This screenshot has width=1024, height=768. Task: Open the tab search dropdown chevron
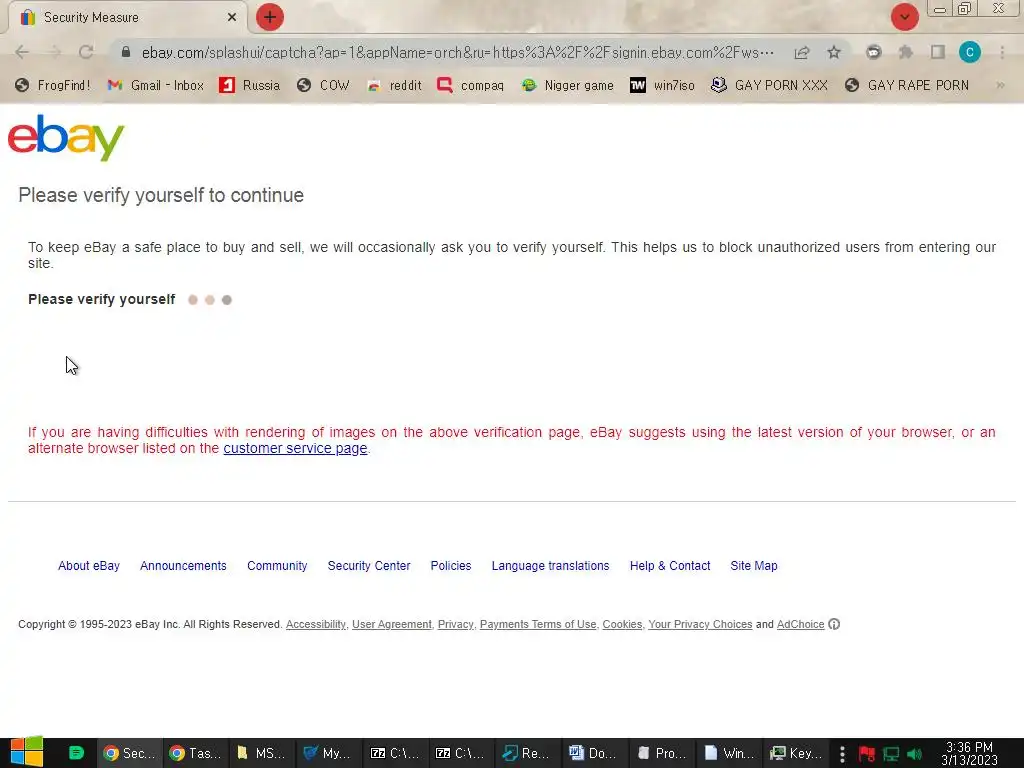pyautogui.click(x=904, y=18)
